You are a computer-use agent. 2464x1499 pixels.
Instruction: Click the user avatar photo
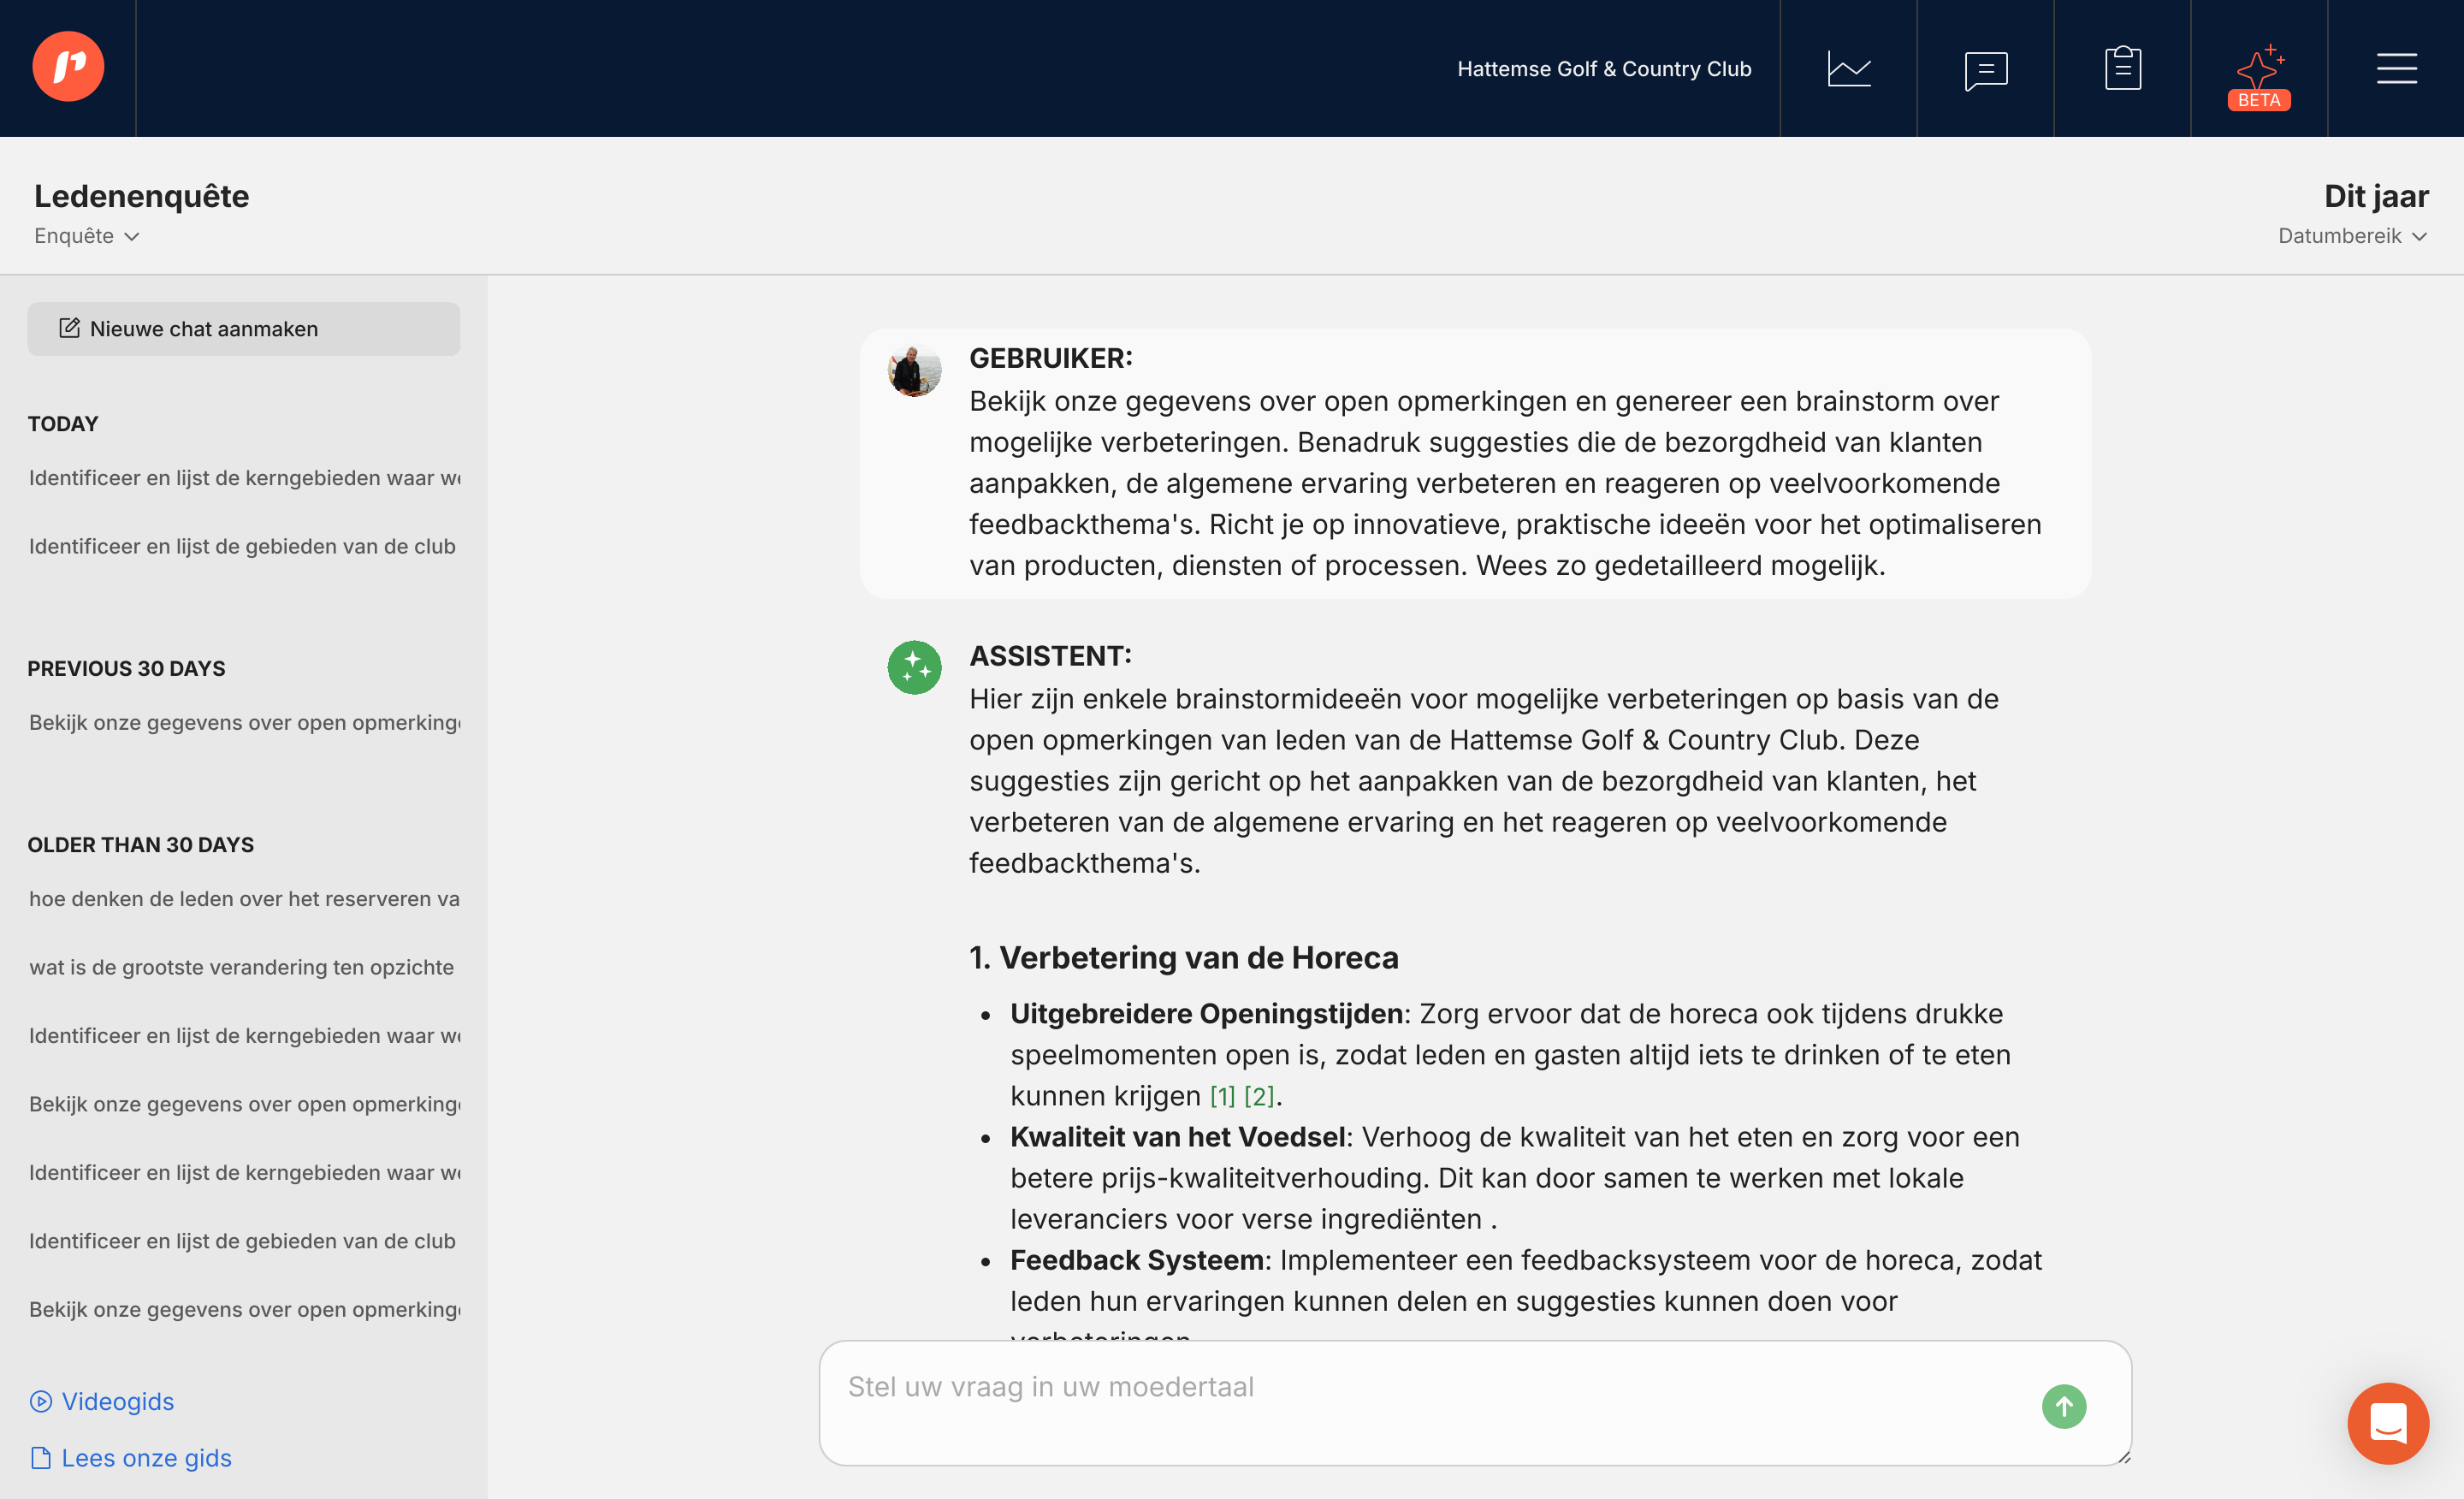point(914,370)
